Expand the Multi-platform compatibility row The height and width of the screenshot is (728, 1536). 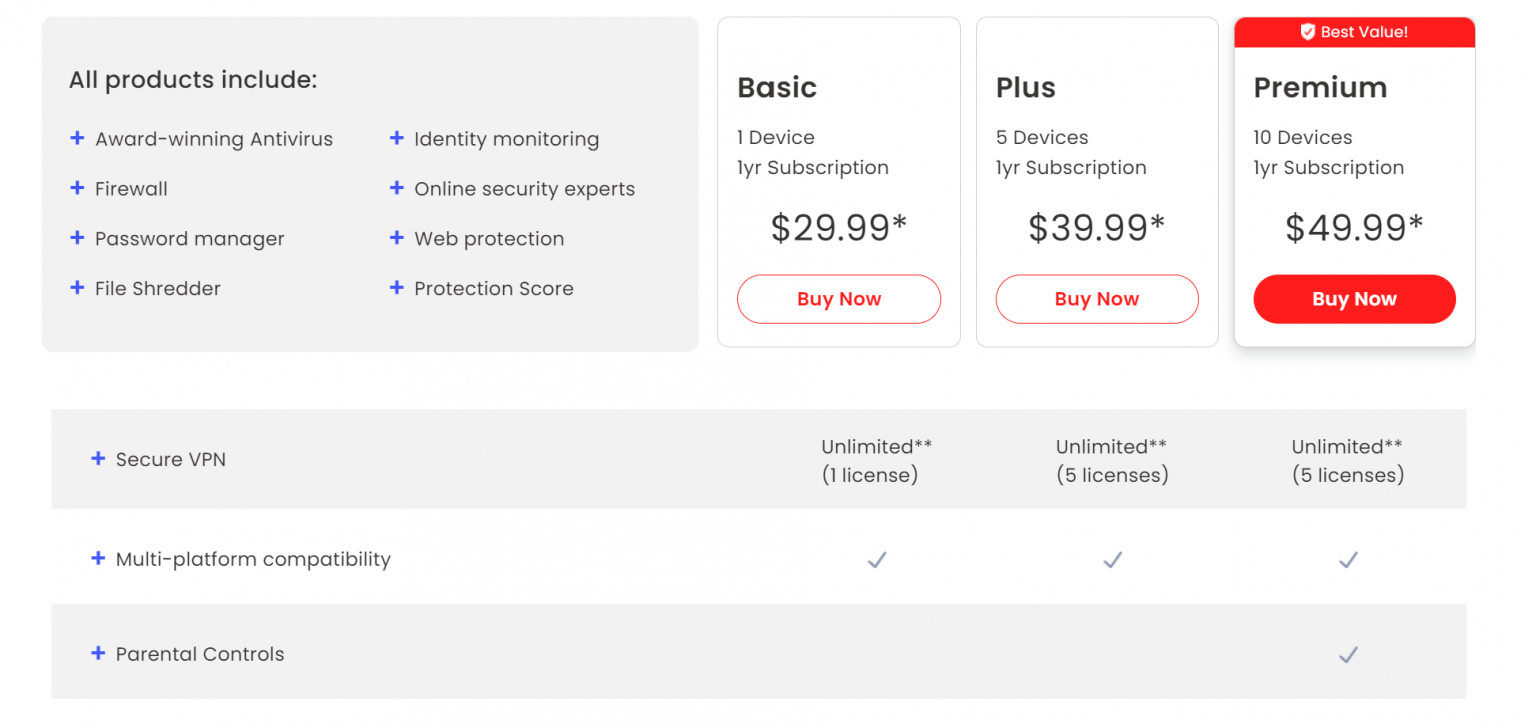pyautogui.click(x=98, y=559)
